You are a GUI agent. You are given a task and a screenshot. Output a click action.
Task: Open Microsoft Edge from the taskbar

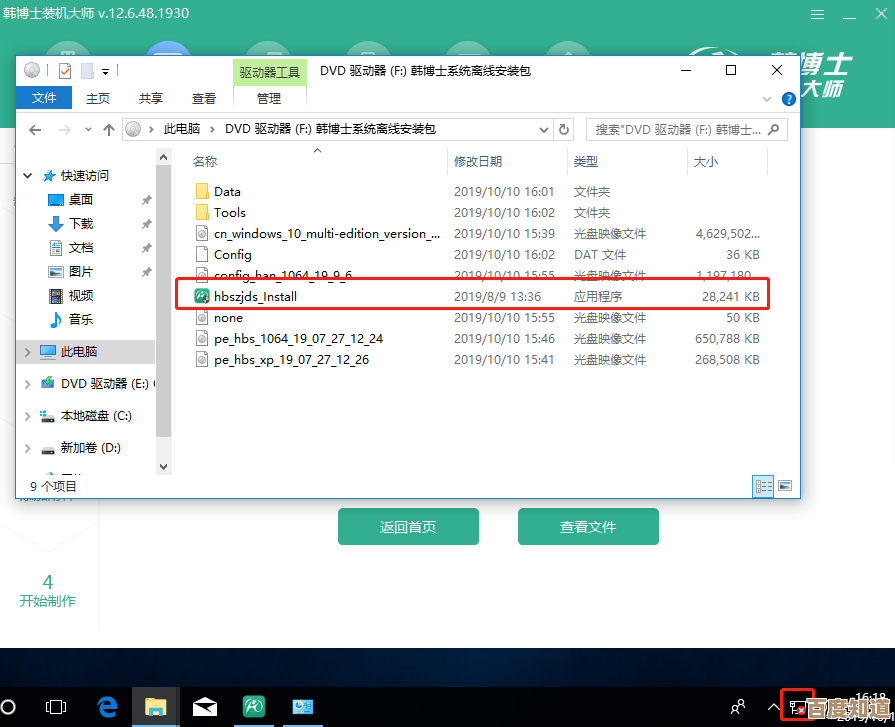coord(107,707)
